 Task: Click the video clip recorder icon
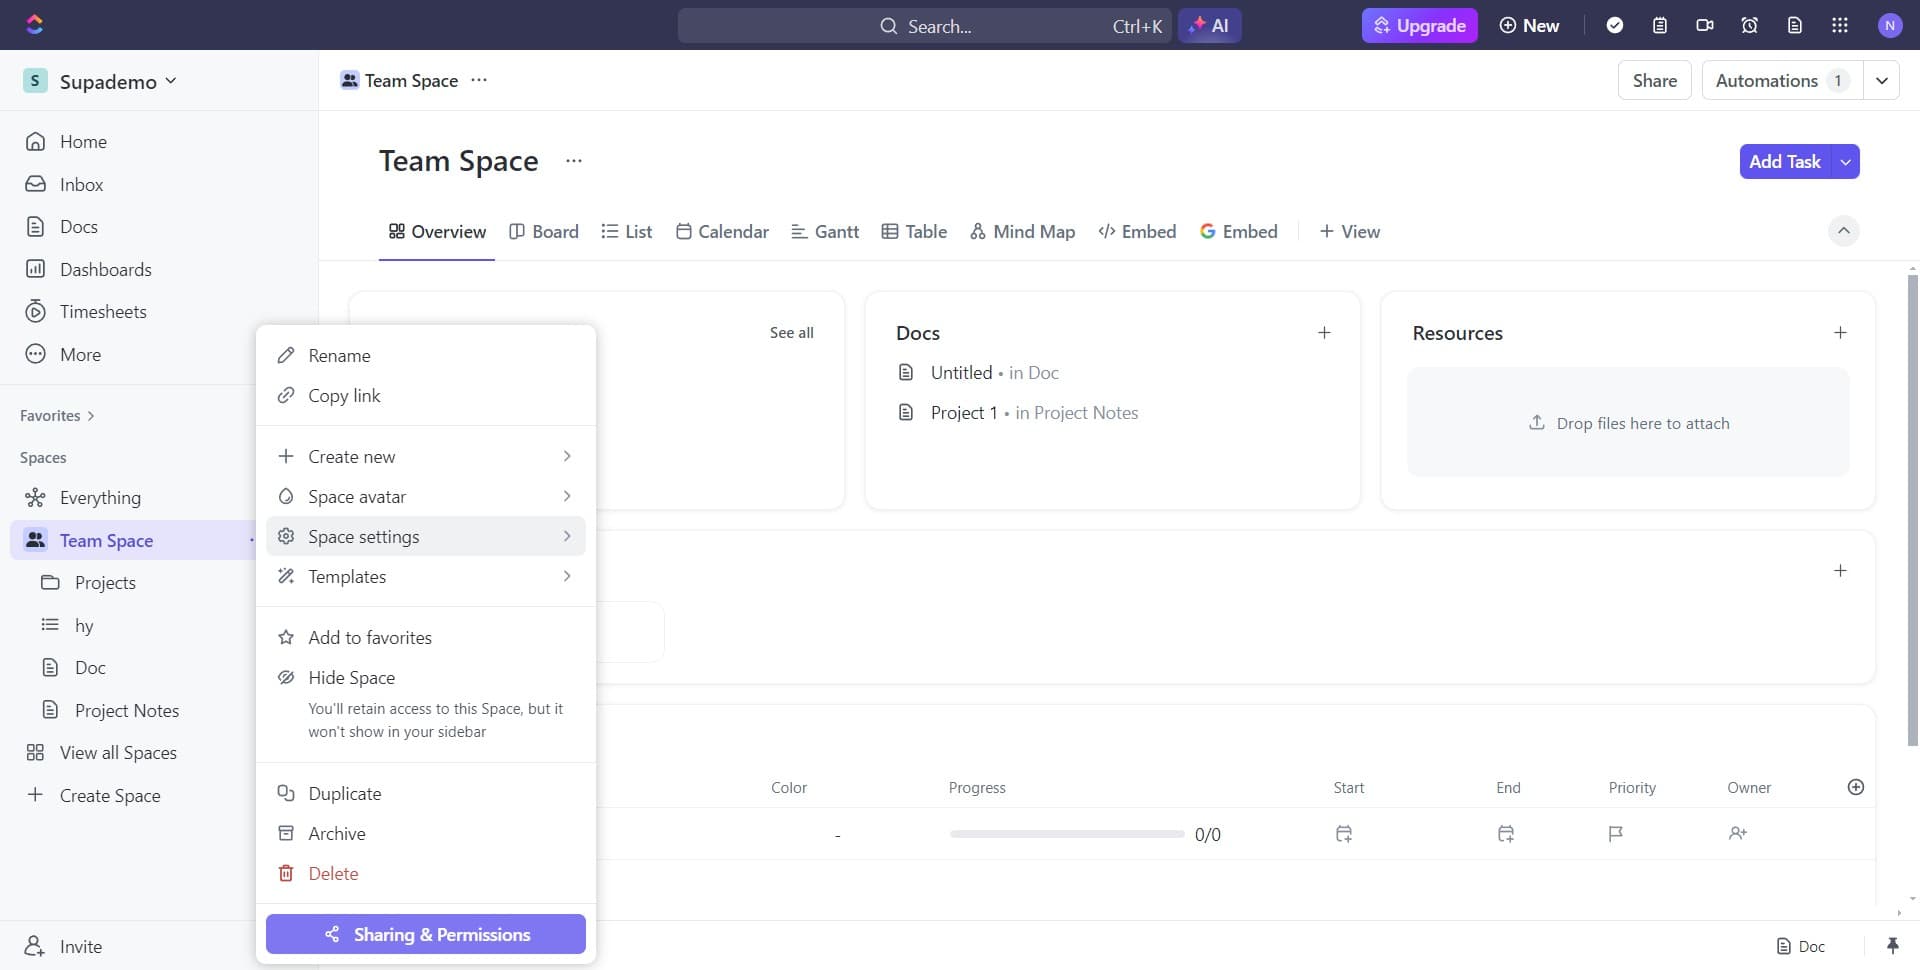click(1705, 26)
